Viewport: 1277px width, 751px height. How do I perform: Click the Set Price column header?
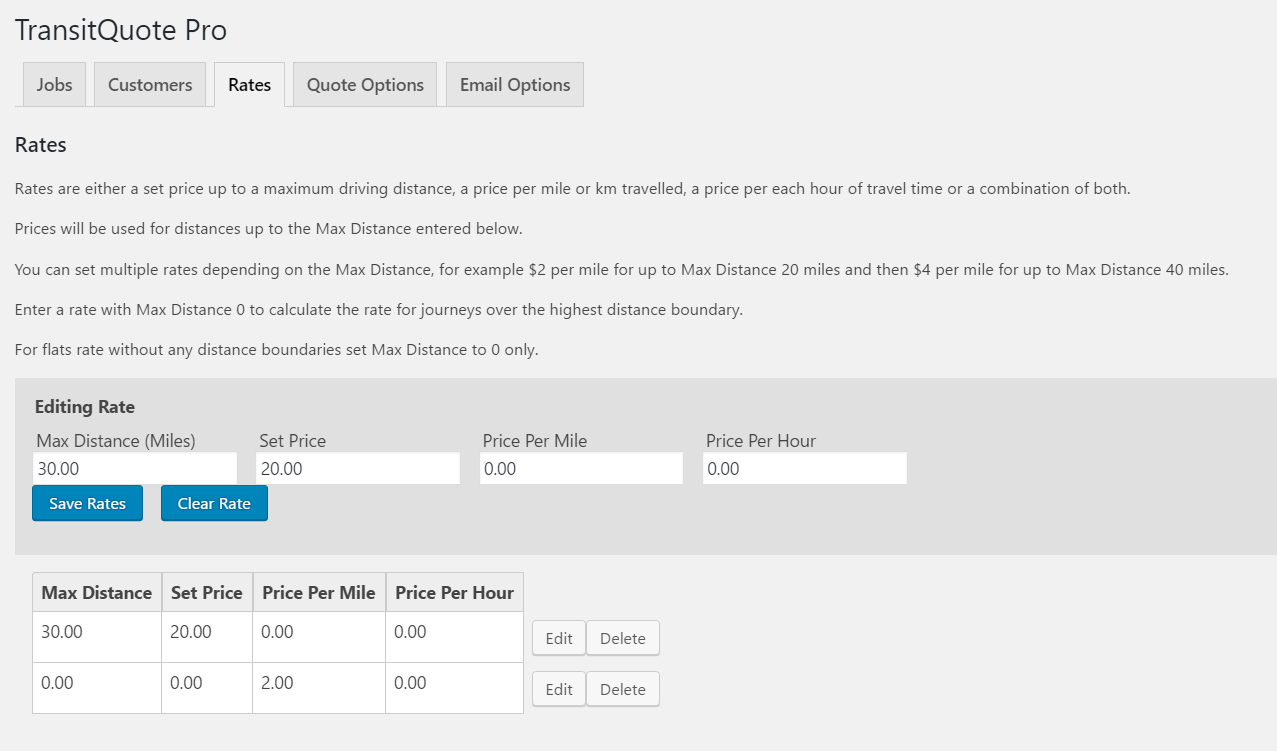(207, 592)
